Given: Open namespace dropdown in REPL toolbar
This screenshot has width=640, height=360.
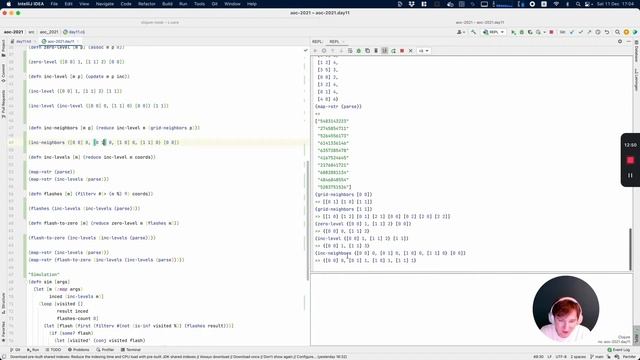Looking at the screenshot, I should coord(424,51).
